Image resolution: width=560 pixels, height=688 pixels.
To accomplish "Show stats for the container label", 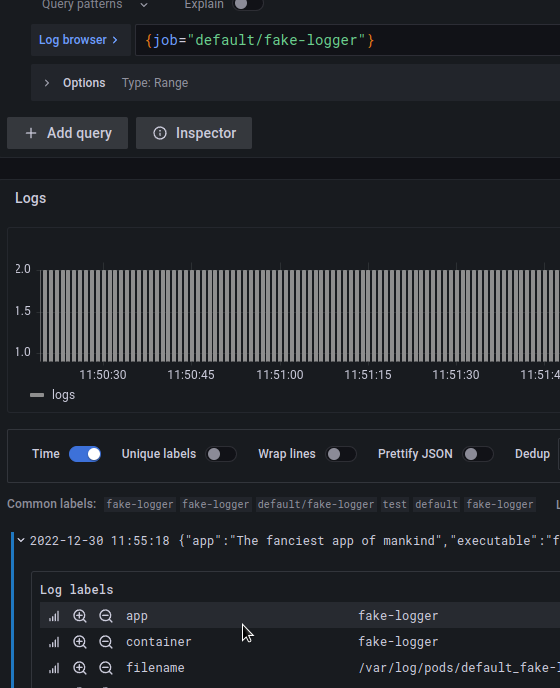I will coord(54,642).
